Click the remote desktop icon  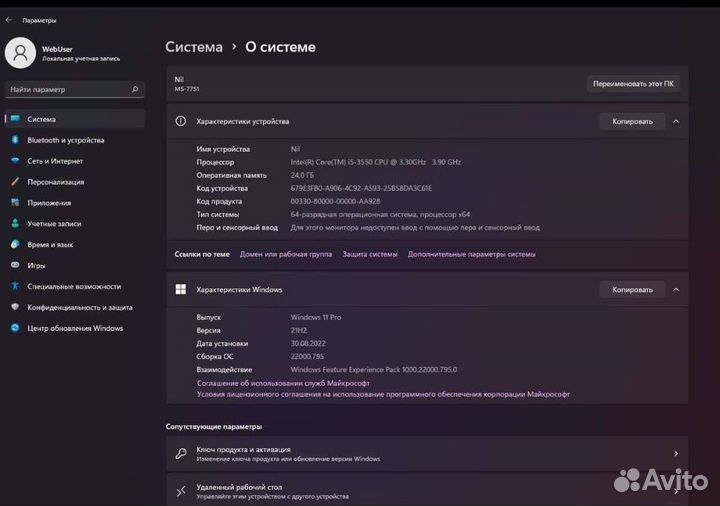click(x=181, y=491)
